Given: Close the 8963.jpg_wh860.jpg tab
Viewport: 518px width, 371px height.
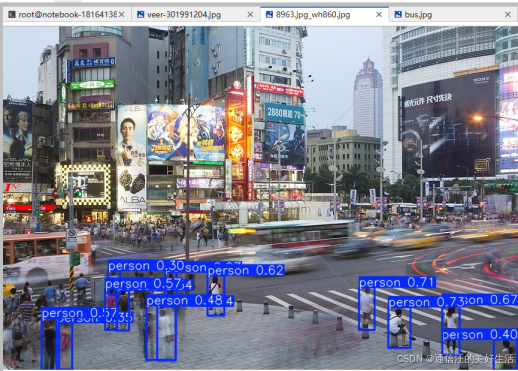Looking at the screenshot, I should pyautogui.click(x=379, y=15).
